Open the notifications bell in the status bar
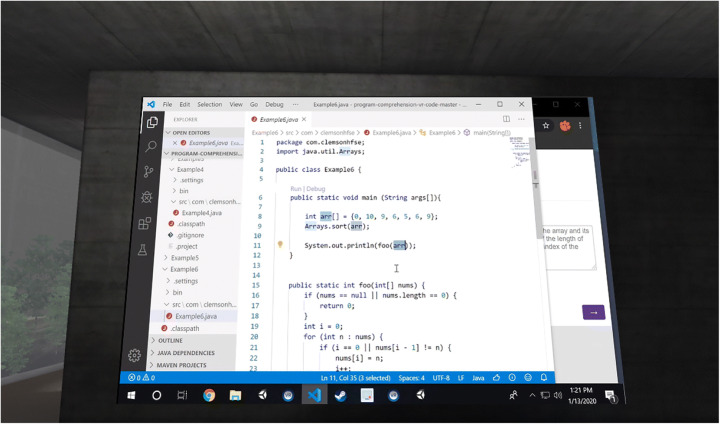 pyautogui.click(x=544, y=378)
